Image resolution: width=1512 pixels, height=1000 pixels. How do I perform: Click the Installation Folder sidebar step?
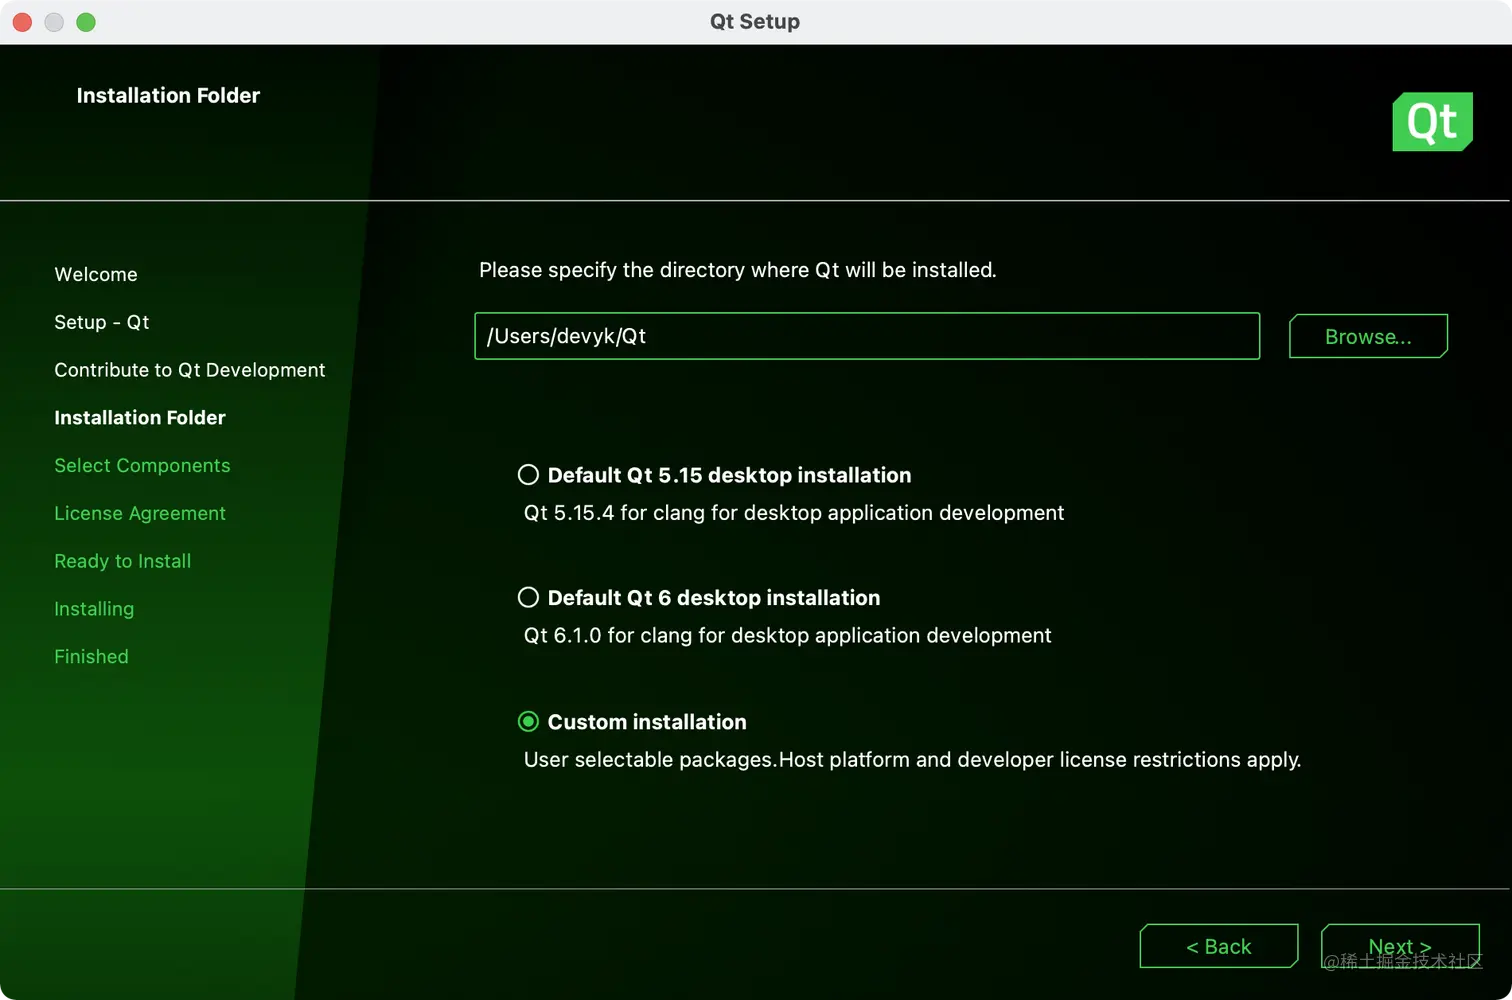point(140,418)
